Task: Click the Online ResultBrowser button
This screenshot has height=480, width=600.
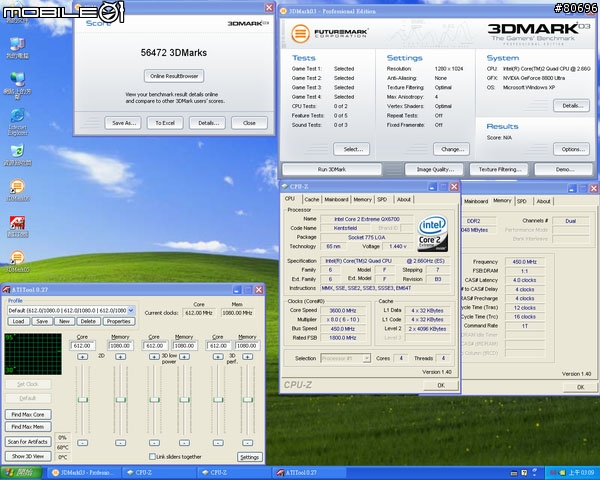Action: pyautogui.click(x=174, y=76)
